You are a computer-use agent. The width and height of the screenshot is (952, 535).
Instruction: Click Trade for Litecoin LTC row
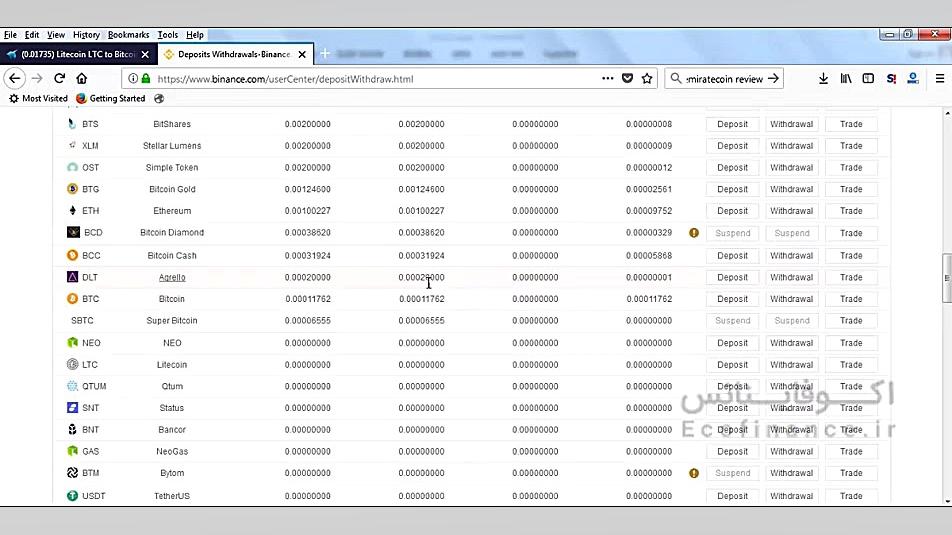[x=851, y=364]
